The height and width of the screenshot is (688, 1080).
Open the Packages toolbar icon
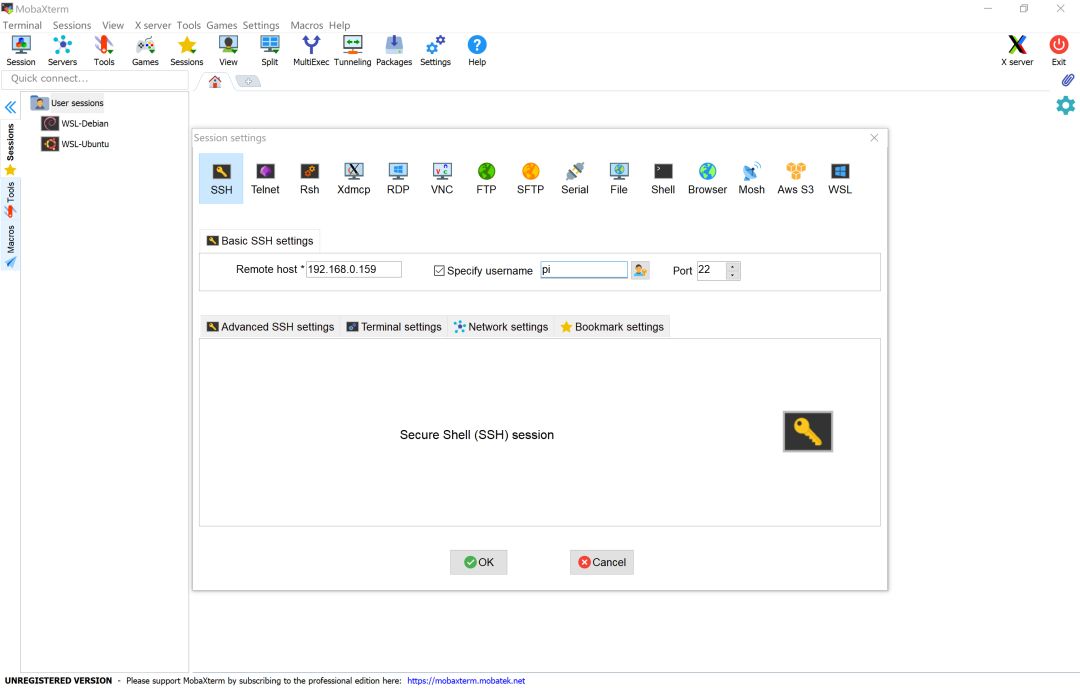394,51
